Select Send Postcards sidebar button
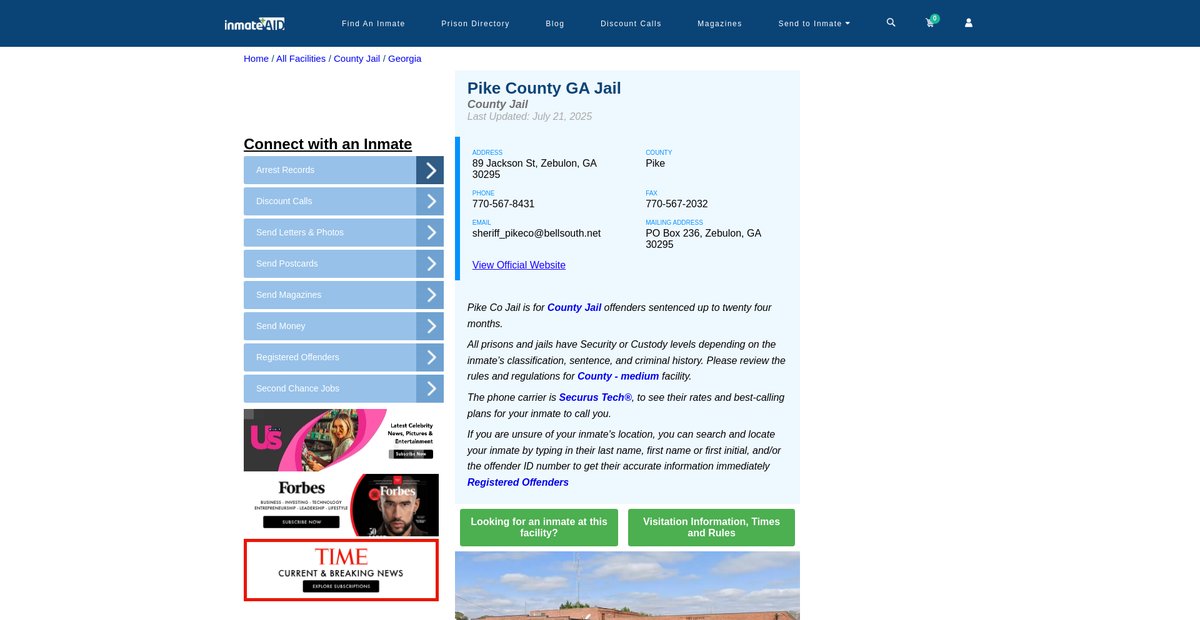 pyautogui.click(x=330, y=264)
